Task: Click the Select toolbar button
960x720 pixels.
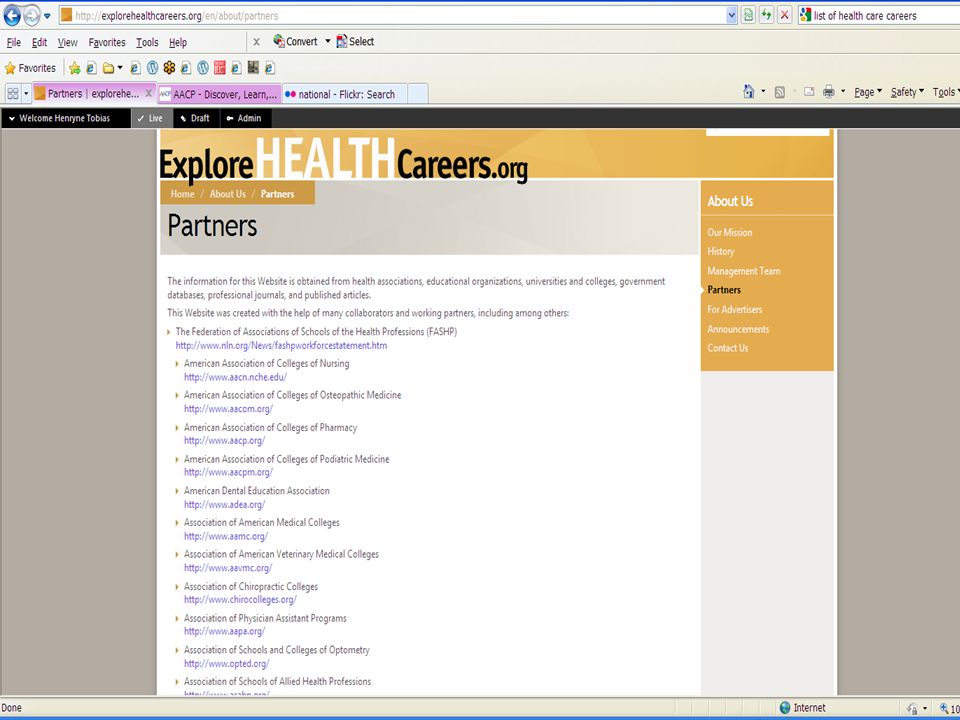Action: [355, 42]
